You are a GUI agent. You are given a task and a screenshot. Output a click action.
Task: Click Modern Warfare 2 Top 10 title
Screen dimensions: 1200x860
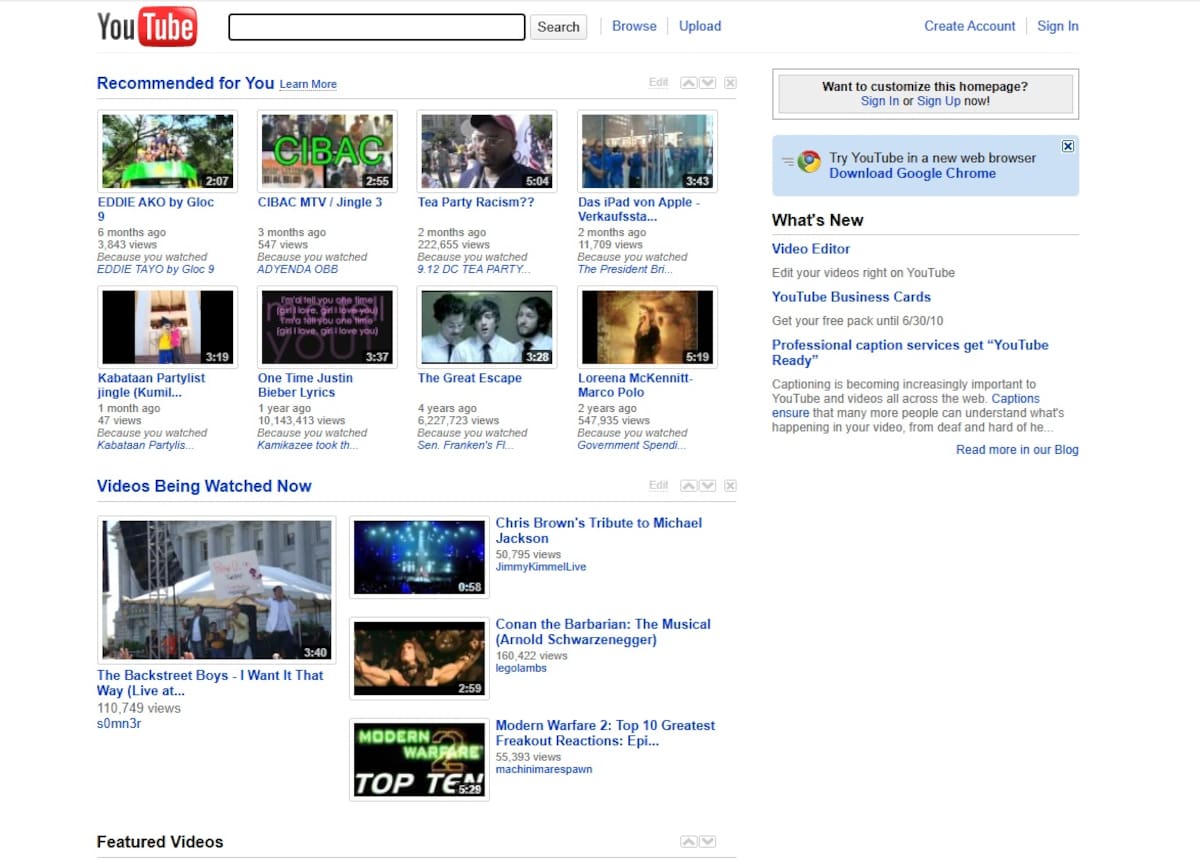click(x=606, y=733)
